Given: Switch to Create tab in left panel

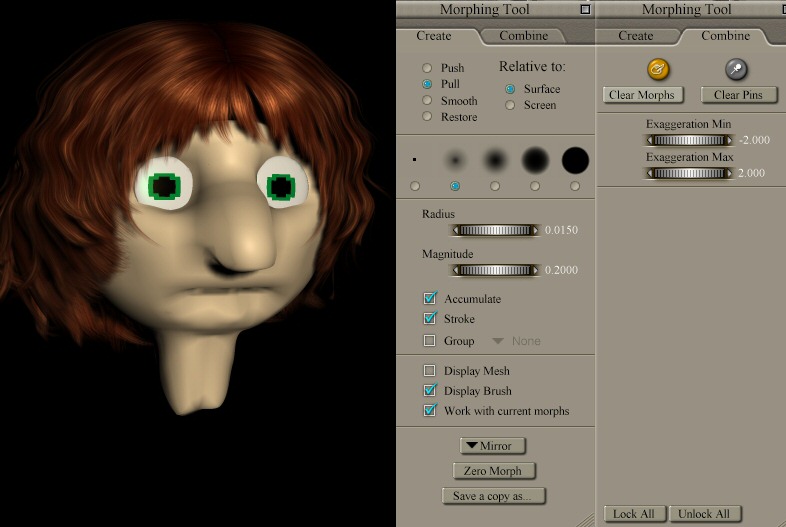Looking at the screenshot, I should 434,36.
